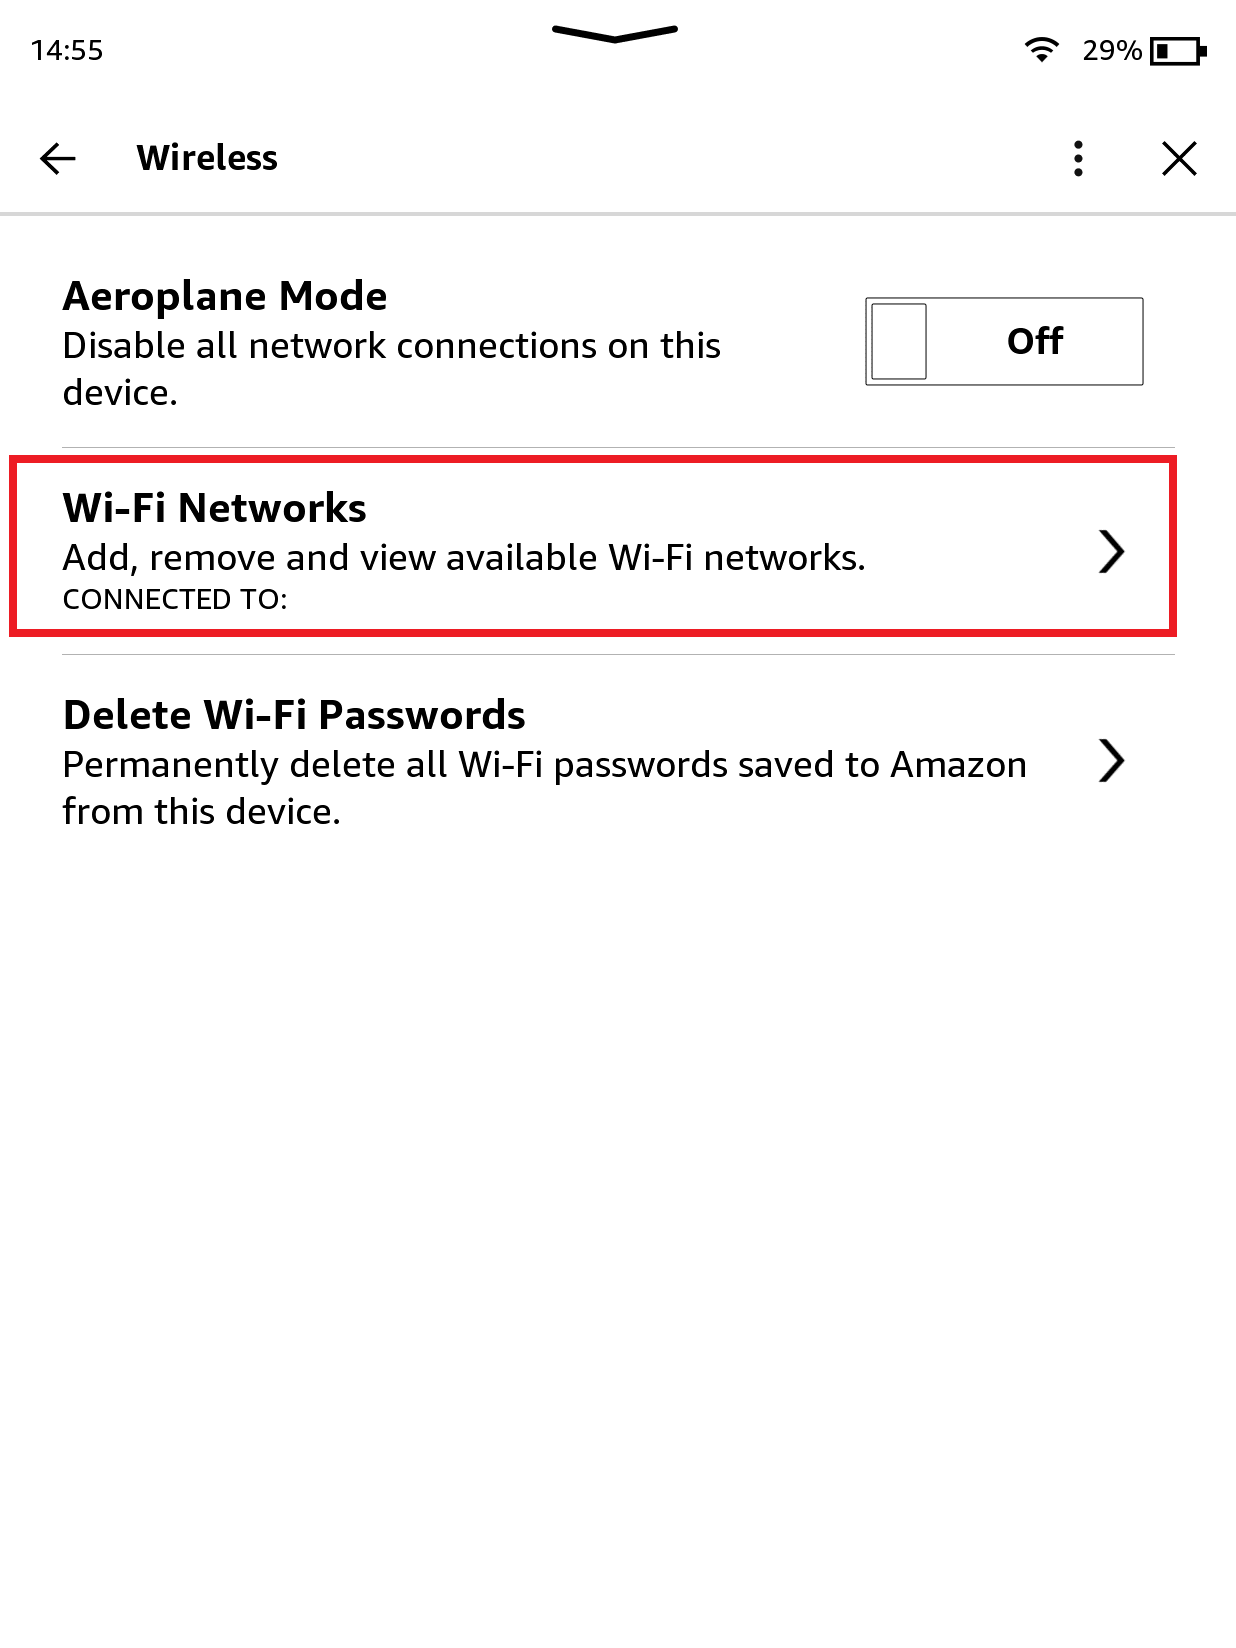Tap the chevron next to Wi-Fi Networks
Screen dimensions: 1236x1648
pyautogui.click(x=1112, y=551)
